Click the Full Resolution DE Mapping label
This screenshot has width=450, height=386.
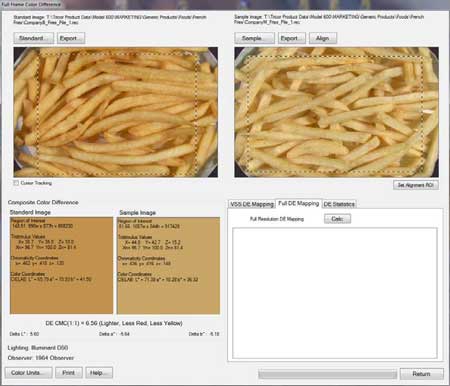pyautogui.click(x=277, y=219)
